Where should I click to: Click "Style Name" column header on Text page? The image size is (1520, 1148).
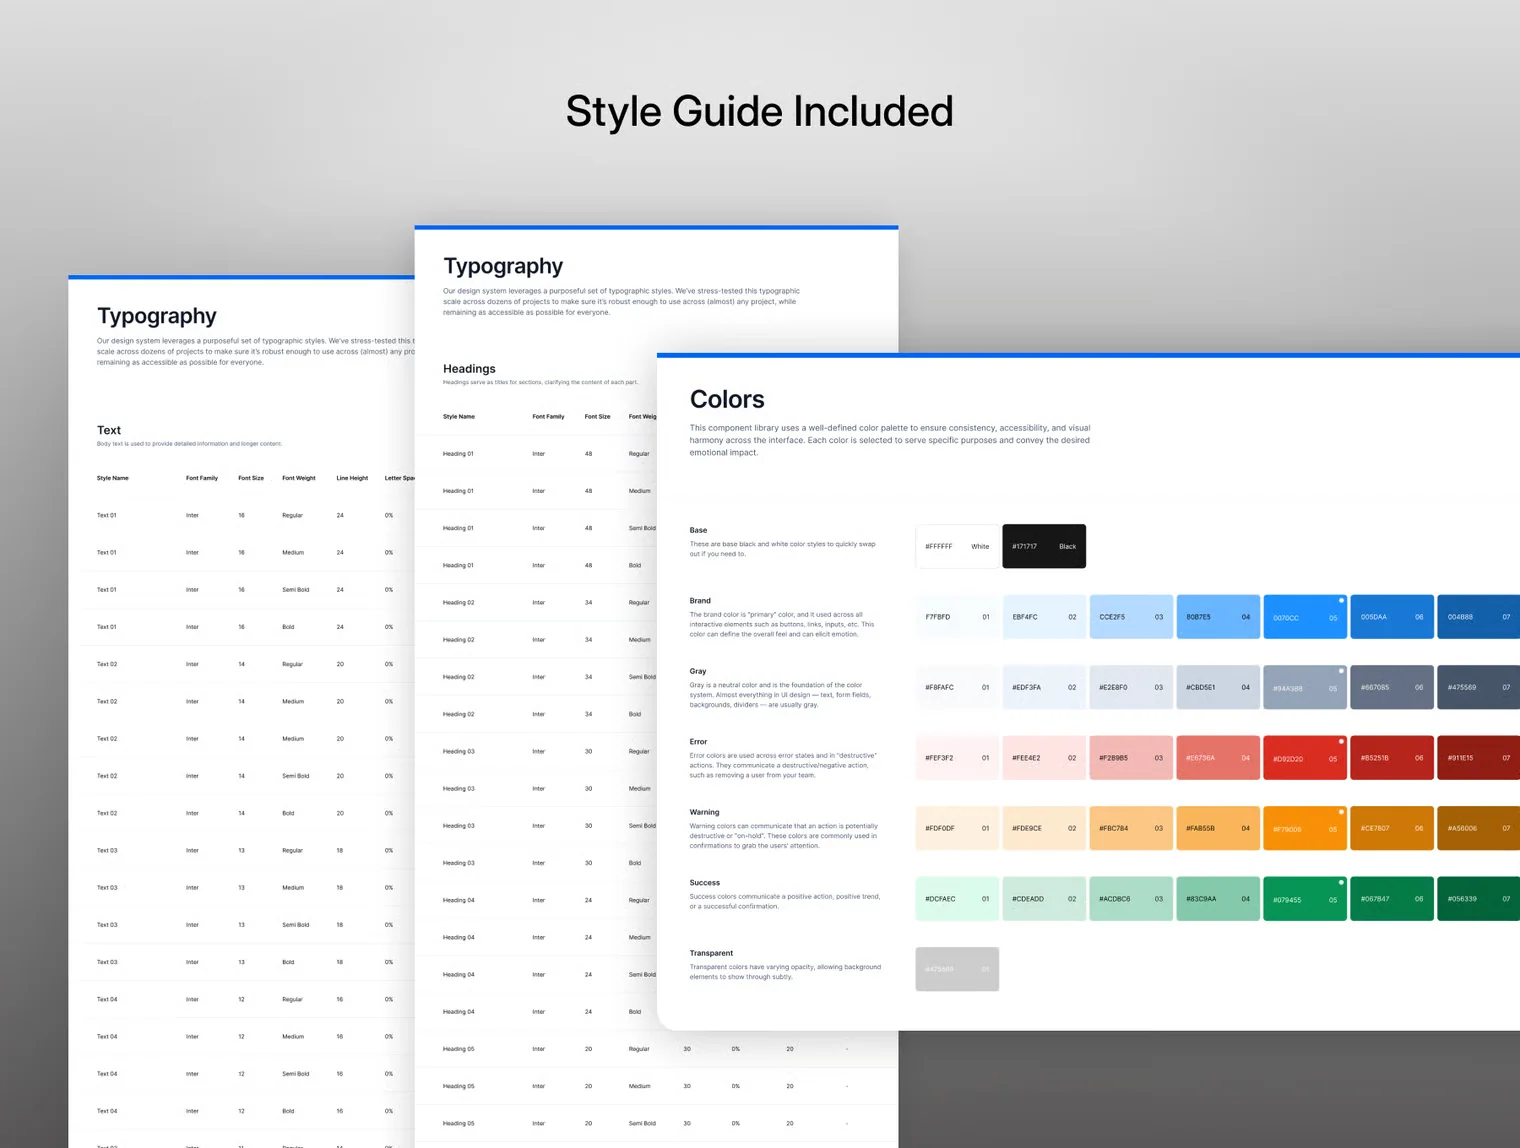click(x=113, y=478)
